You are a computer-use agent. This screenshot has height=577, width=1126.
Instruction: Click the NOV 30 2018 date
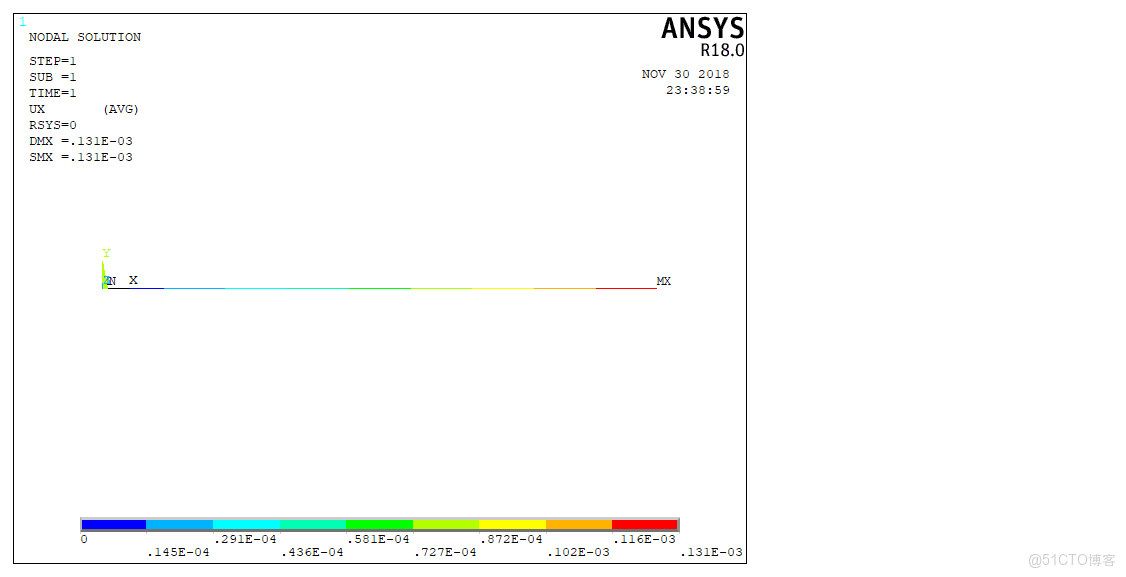685,74
